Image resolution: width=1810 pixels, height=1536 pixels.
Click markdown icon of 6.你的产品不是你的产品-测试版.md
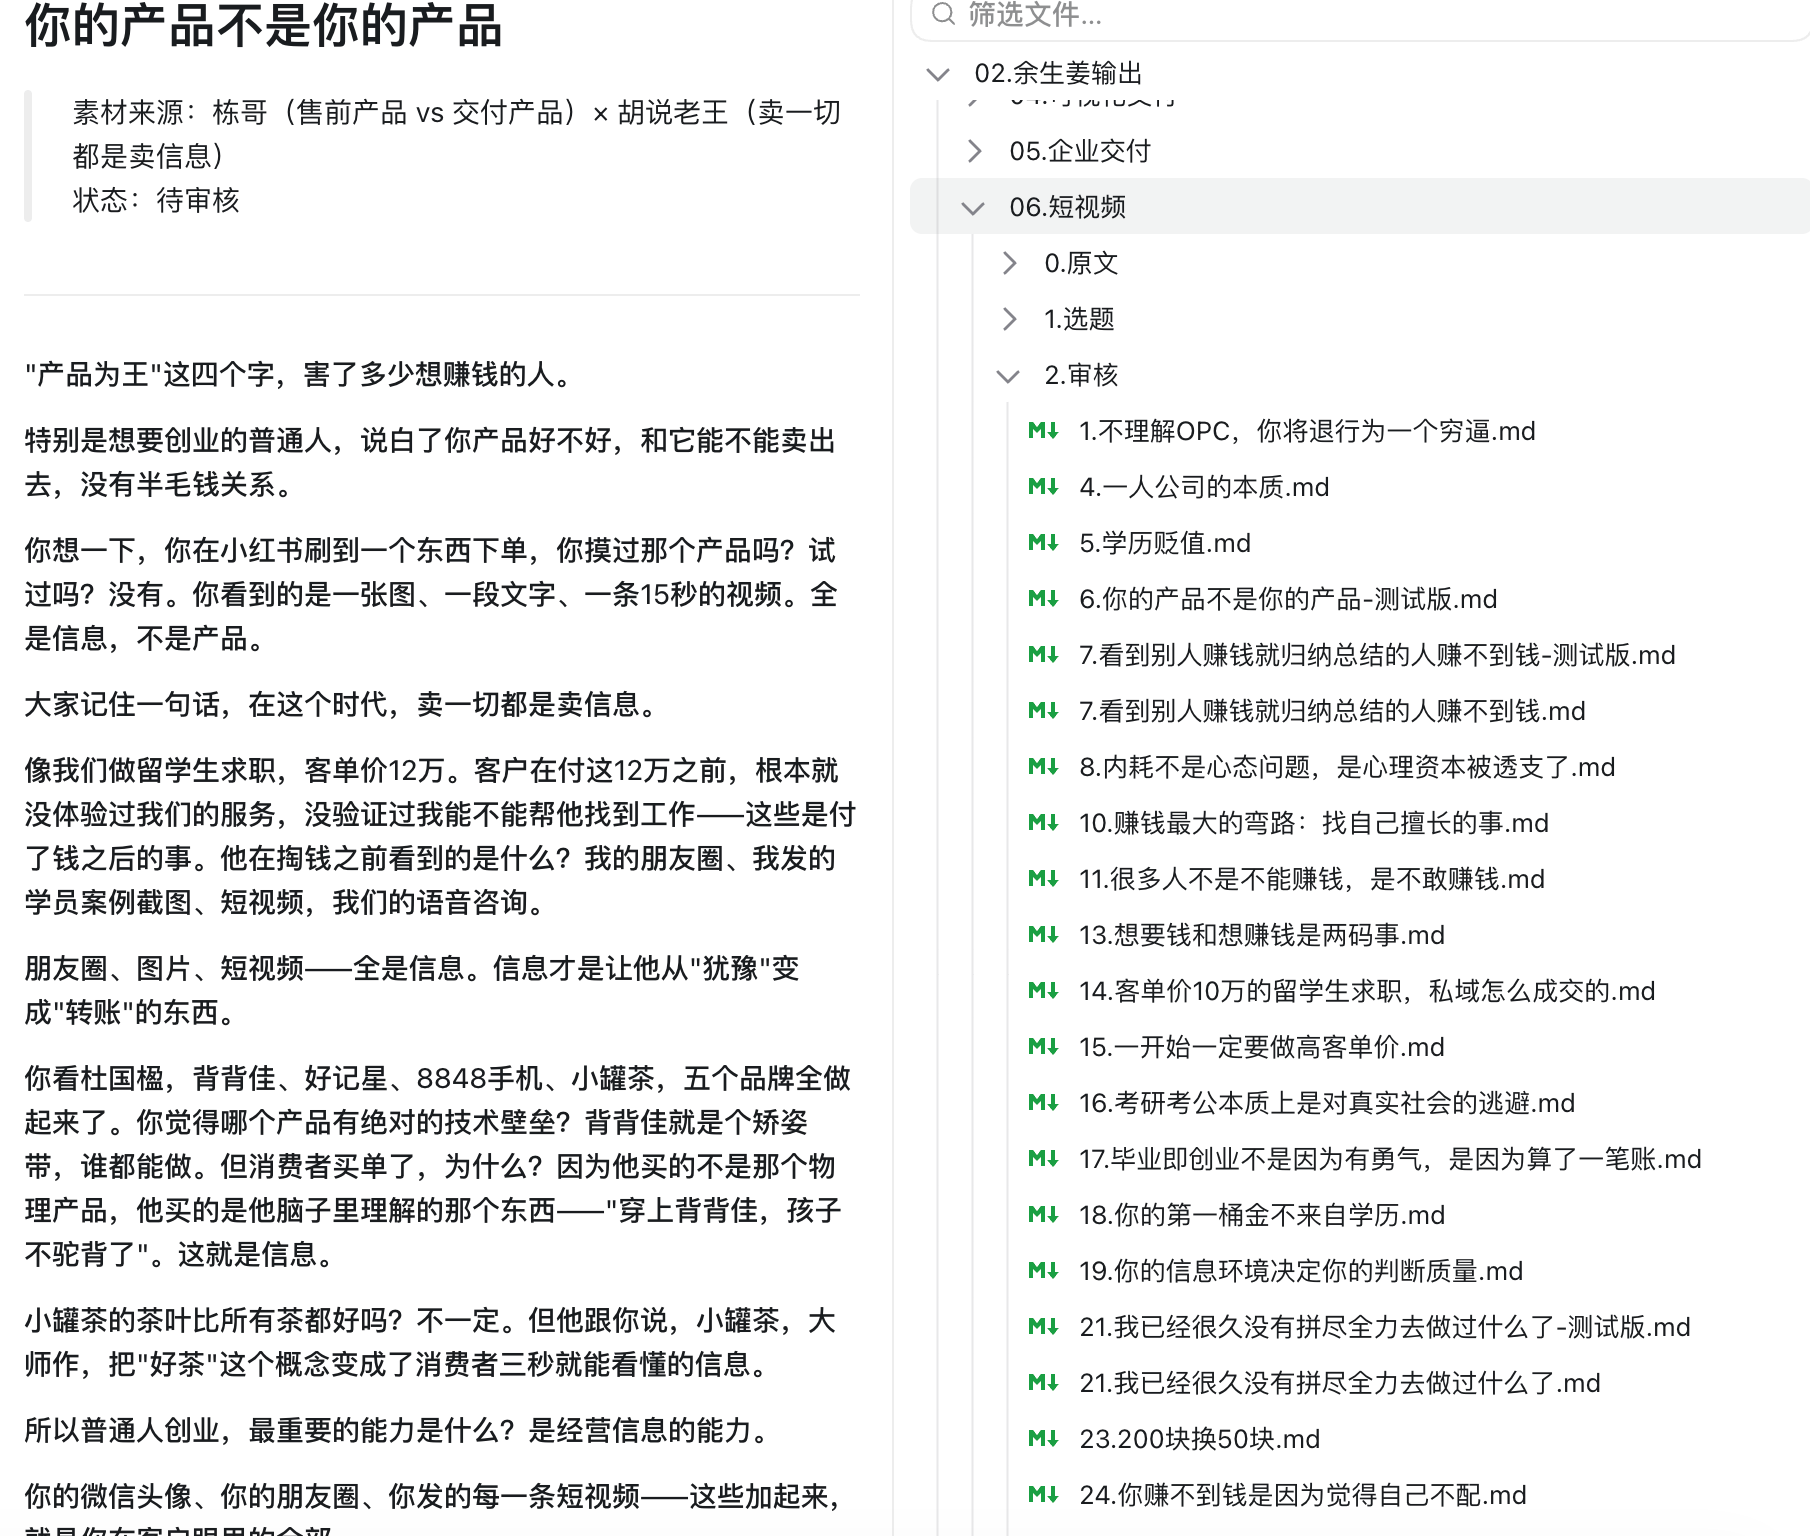pos(1043,599)
